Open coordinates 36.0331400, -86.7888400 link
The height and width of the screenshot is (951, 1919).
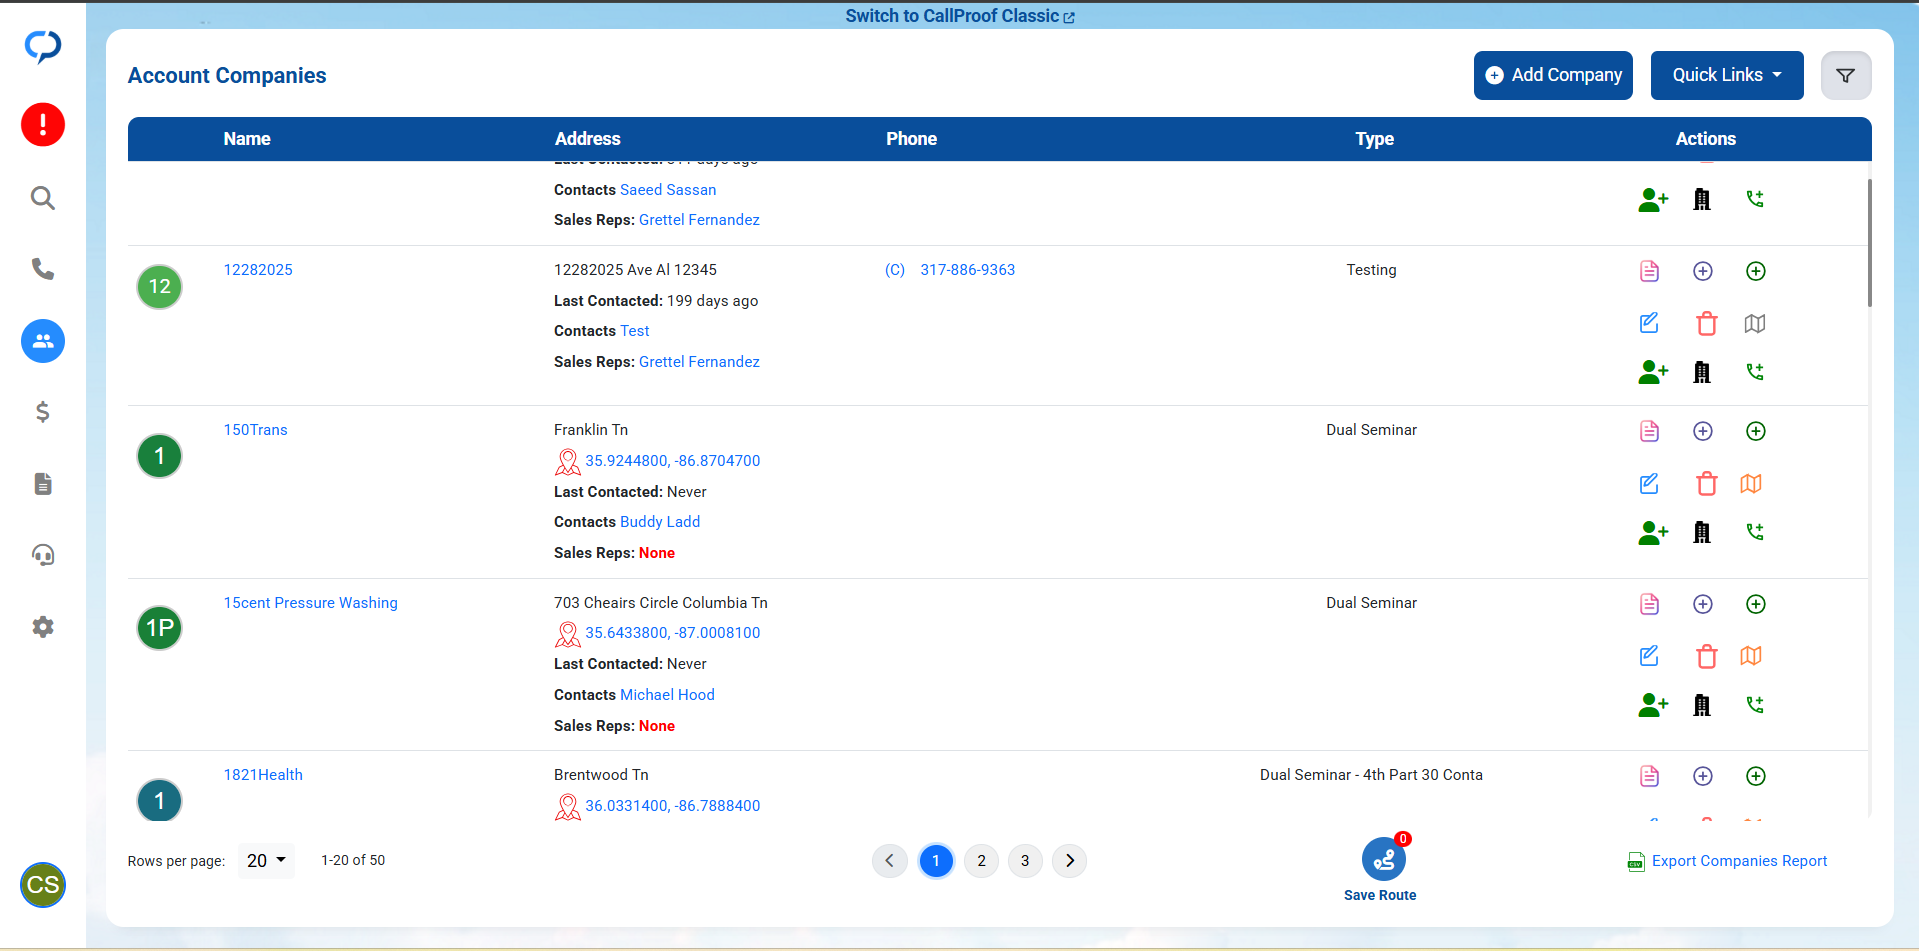pyautogui.click(x=673, y=806)
